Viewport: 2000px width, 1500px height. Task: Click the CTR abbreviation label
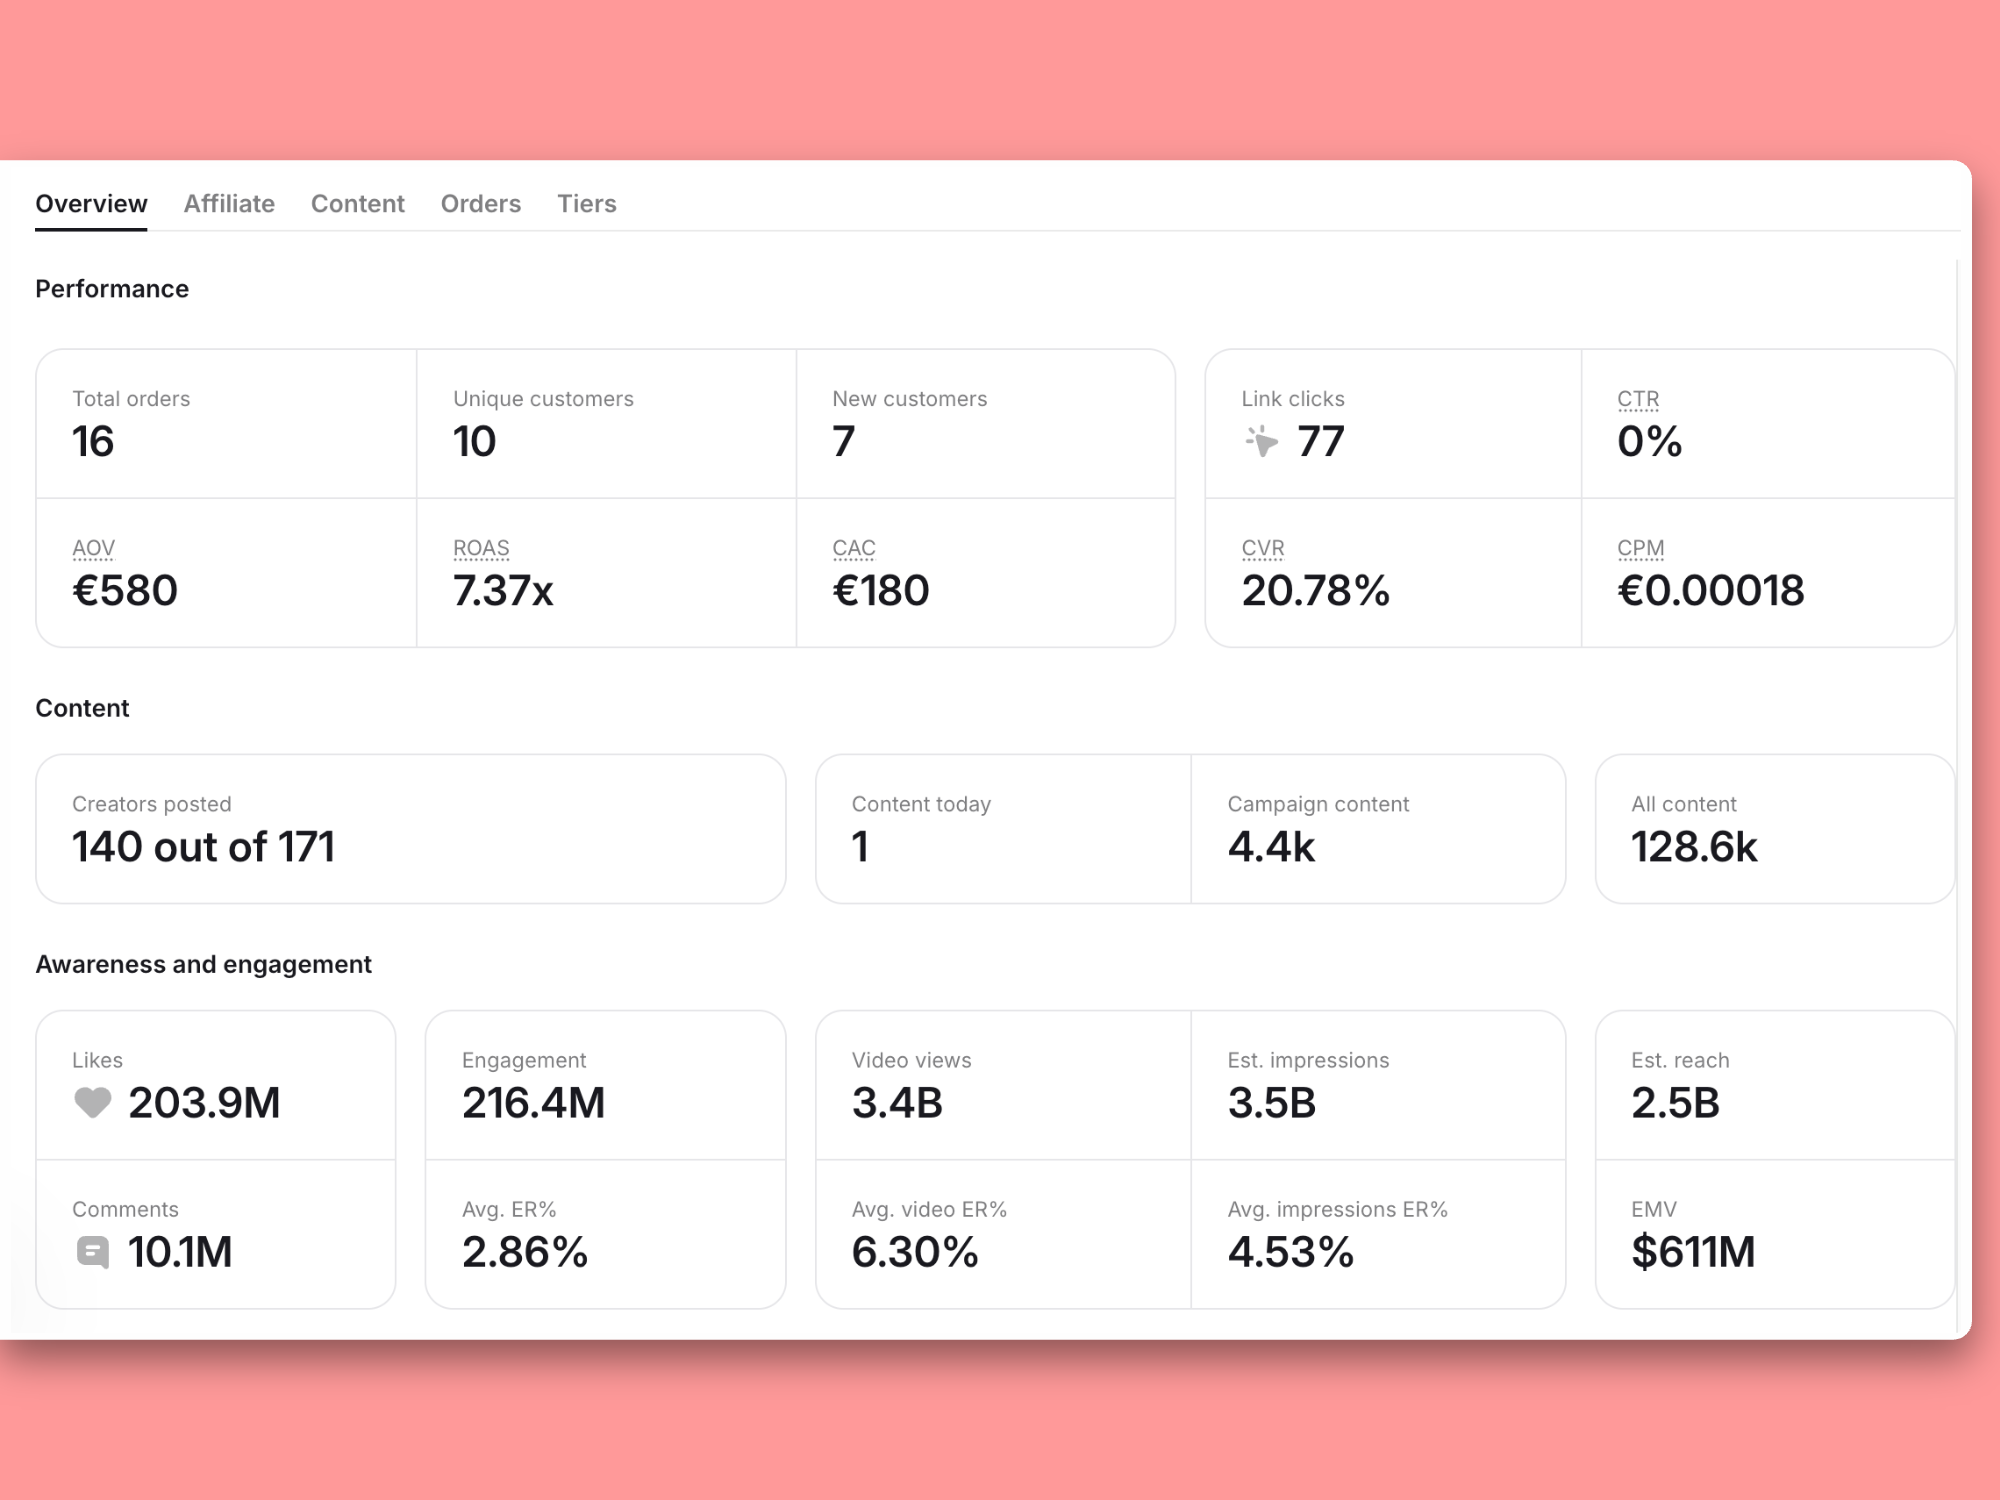[1638, 399]
